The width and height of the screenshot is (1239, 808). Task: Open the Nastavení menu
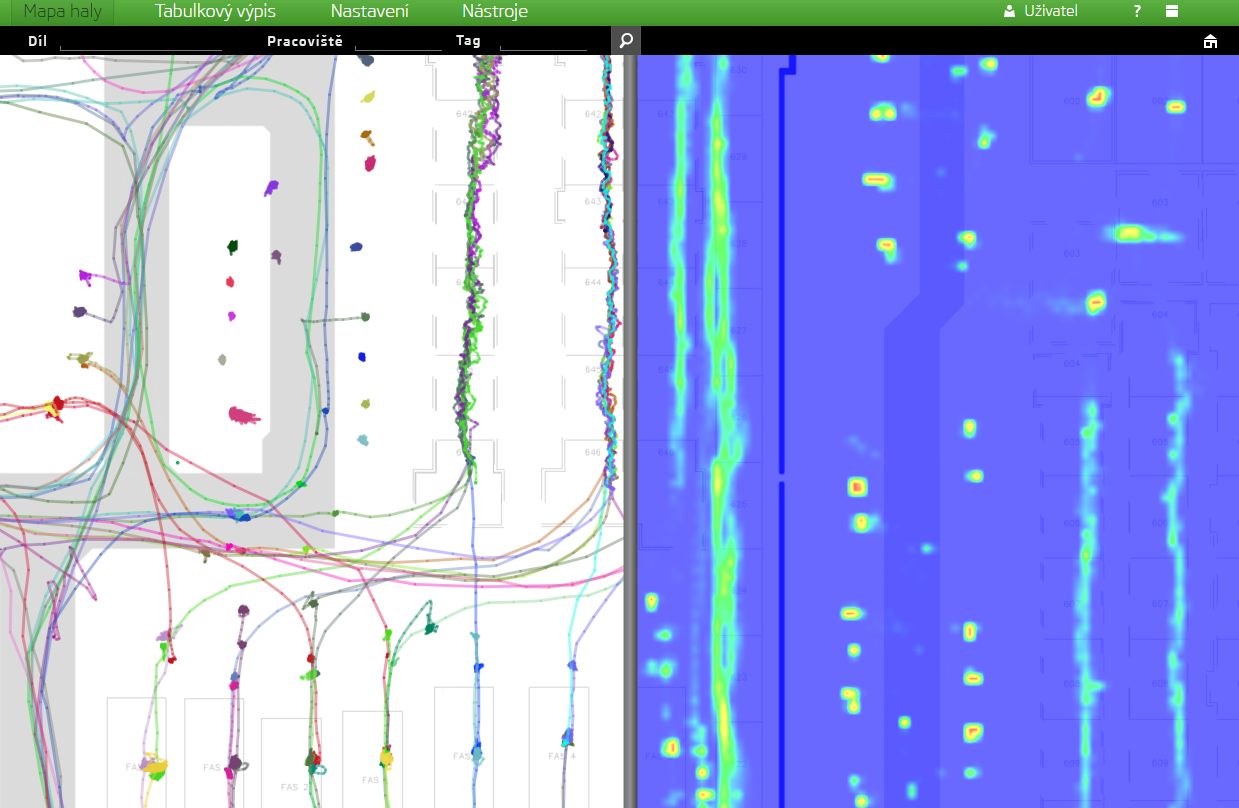tap(369, 12)
